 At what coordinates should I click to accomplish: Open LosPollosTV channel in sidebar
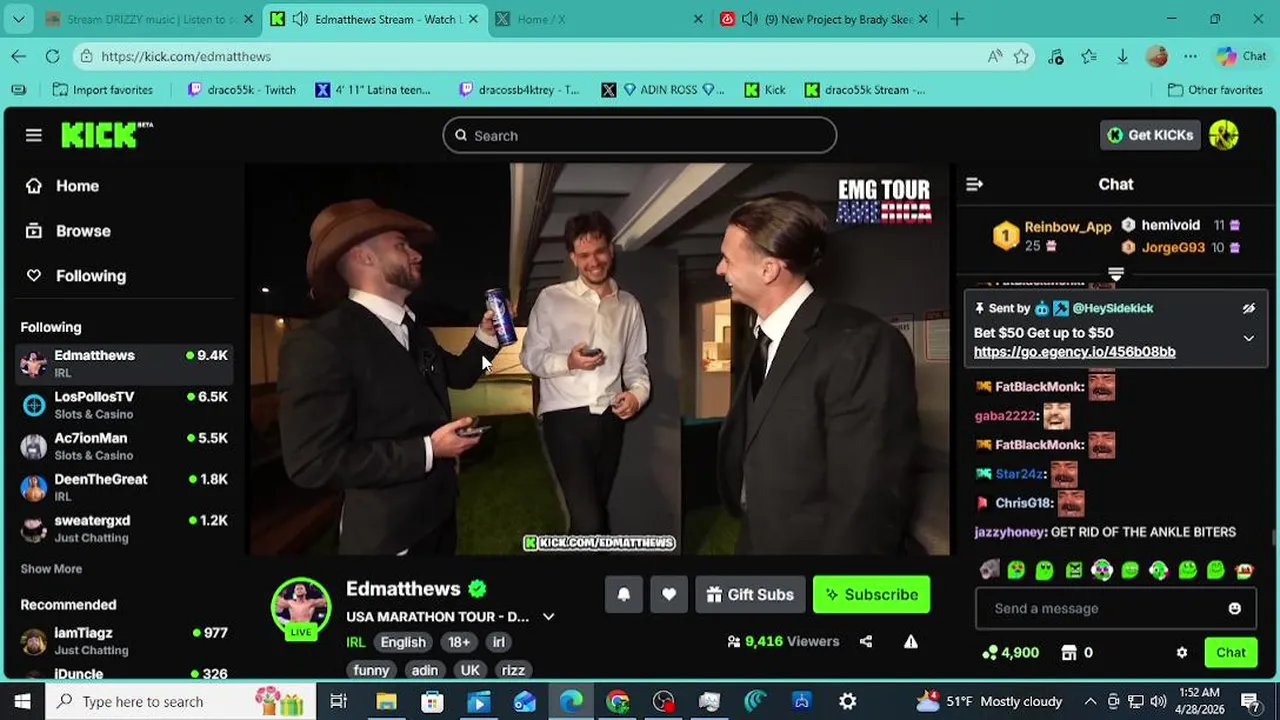(x=125, y=405)
